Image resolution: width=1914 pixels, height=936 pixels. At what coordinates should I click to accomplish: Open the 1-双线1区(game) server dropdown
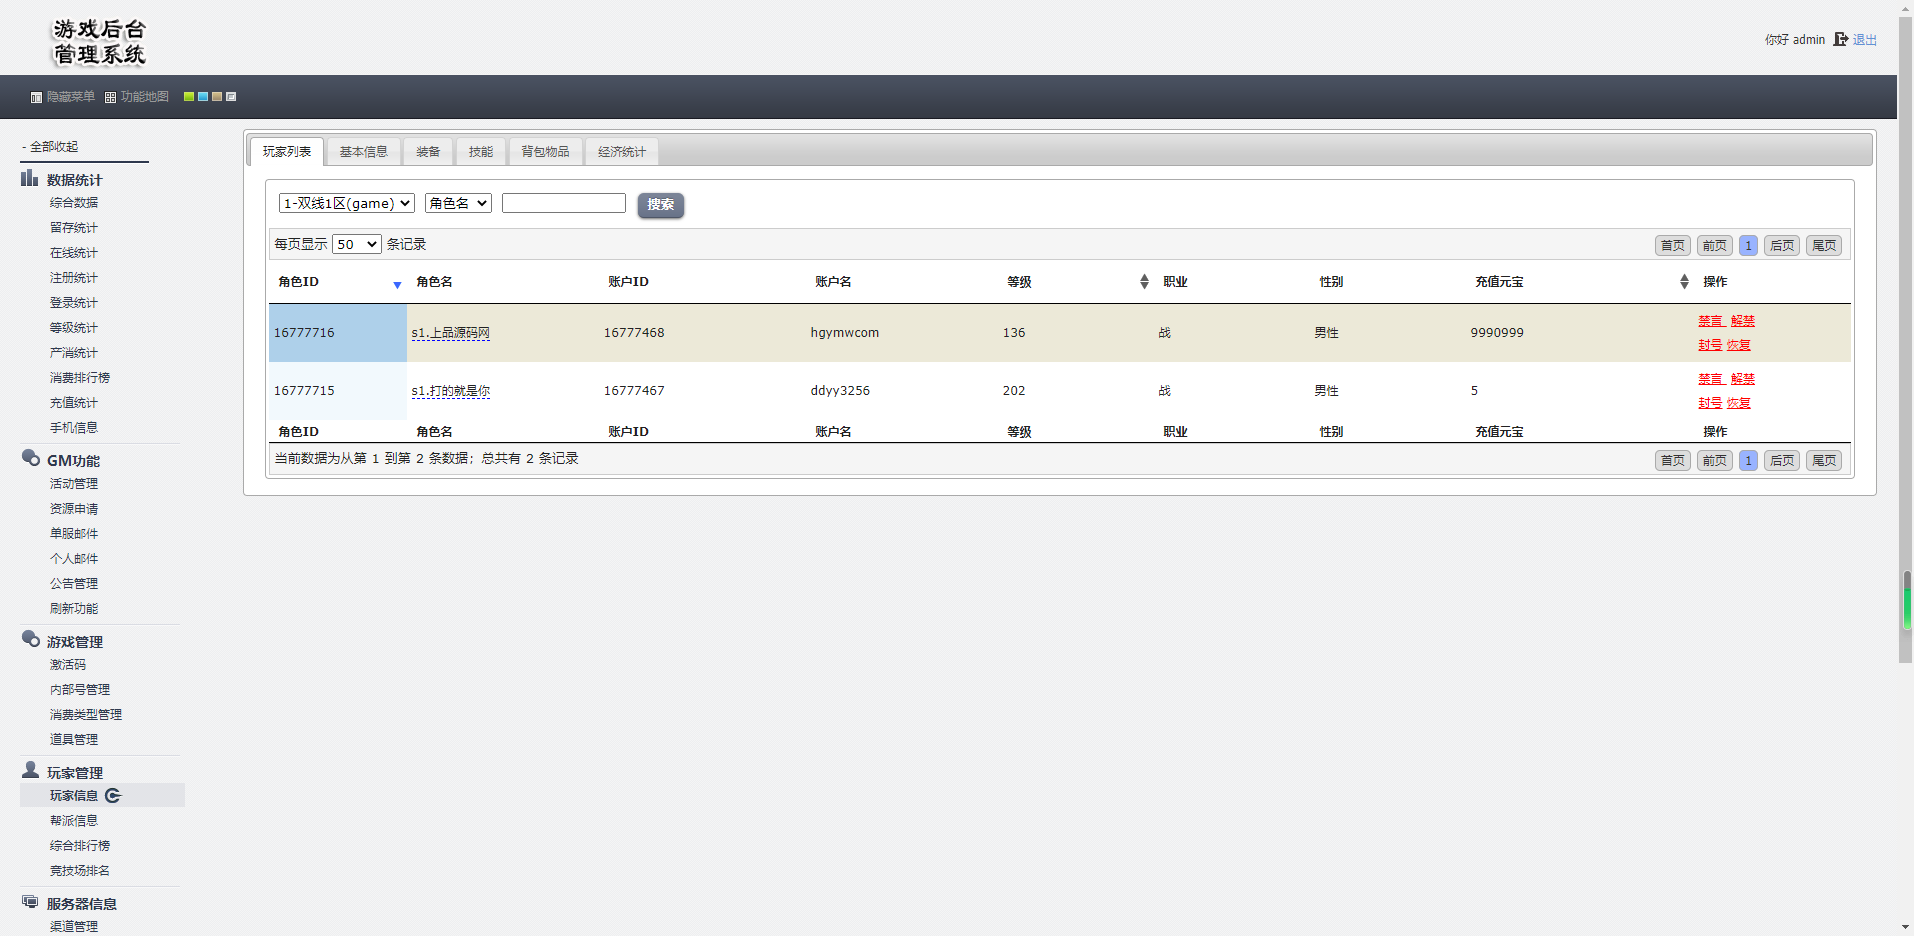coord(346,204)
